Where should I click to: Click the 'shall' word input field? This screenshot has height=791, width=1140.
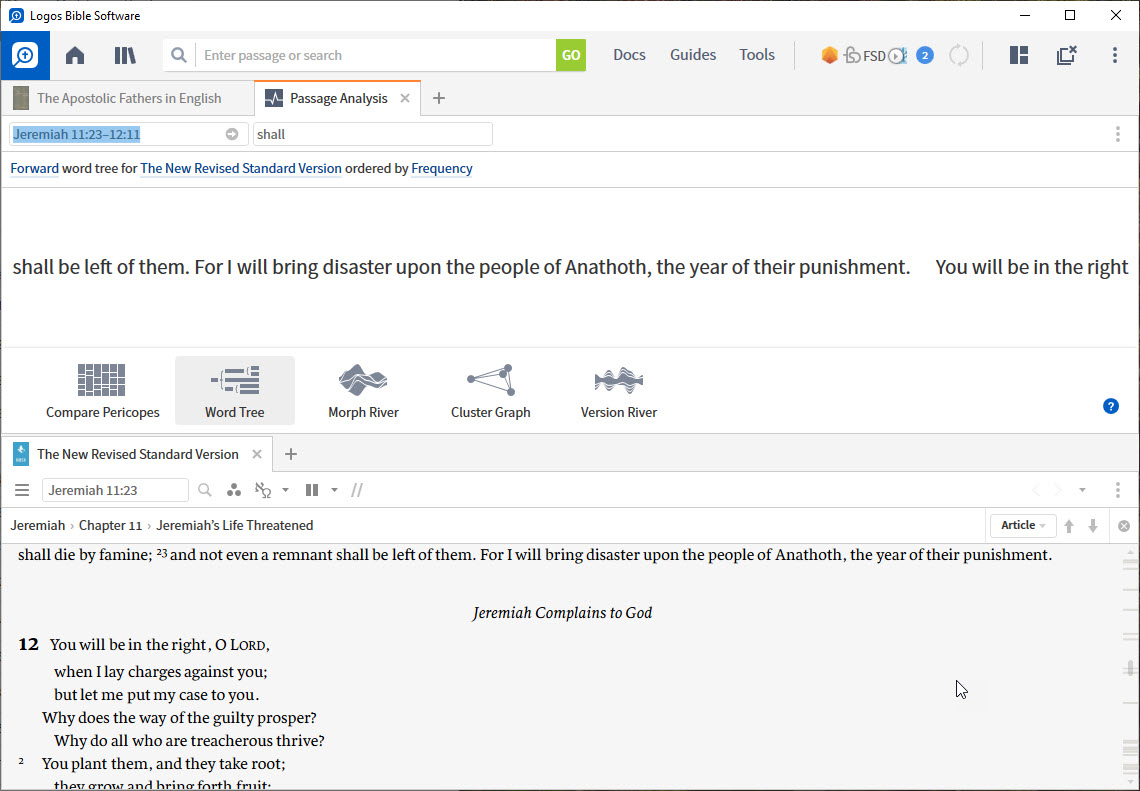pos(372,134)
